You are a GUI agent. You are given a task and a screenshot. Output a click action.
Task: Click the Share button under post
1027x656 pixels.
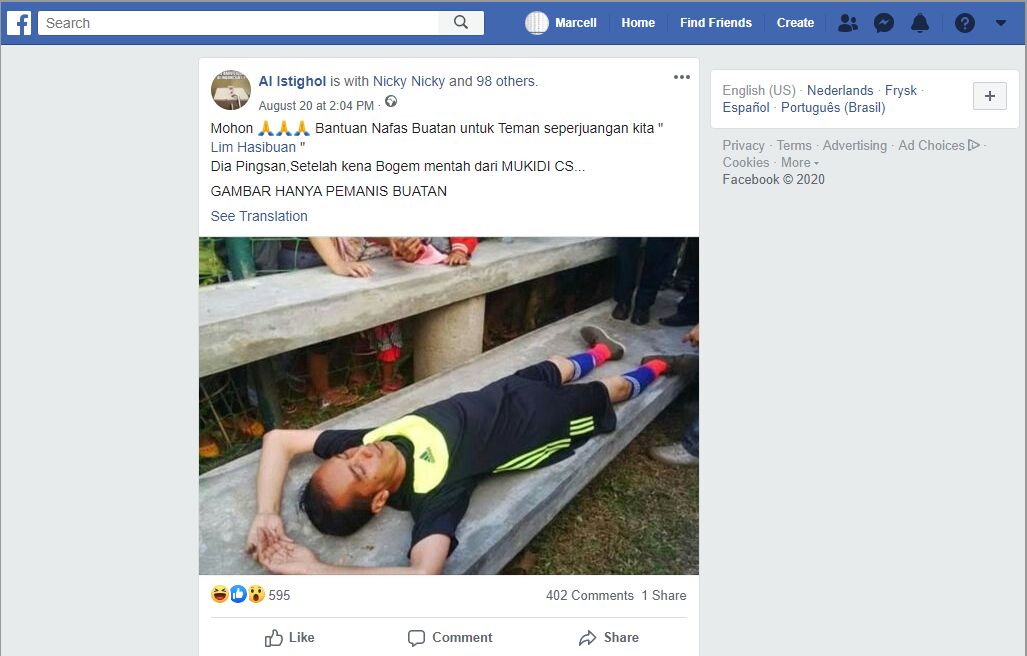608,638
